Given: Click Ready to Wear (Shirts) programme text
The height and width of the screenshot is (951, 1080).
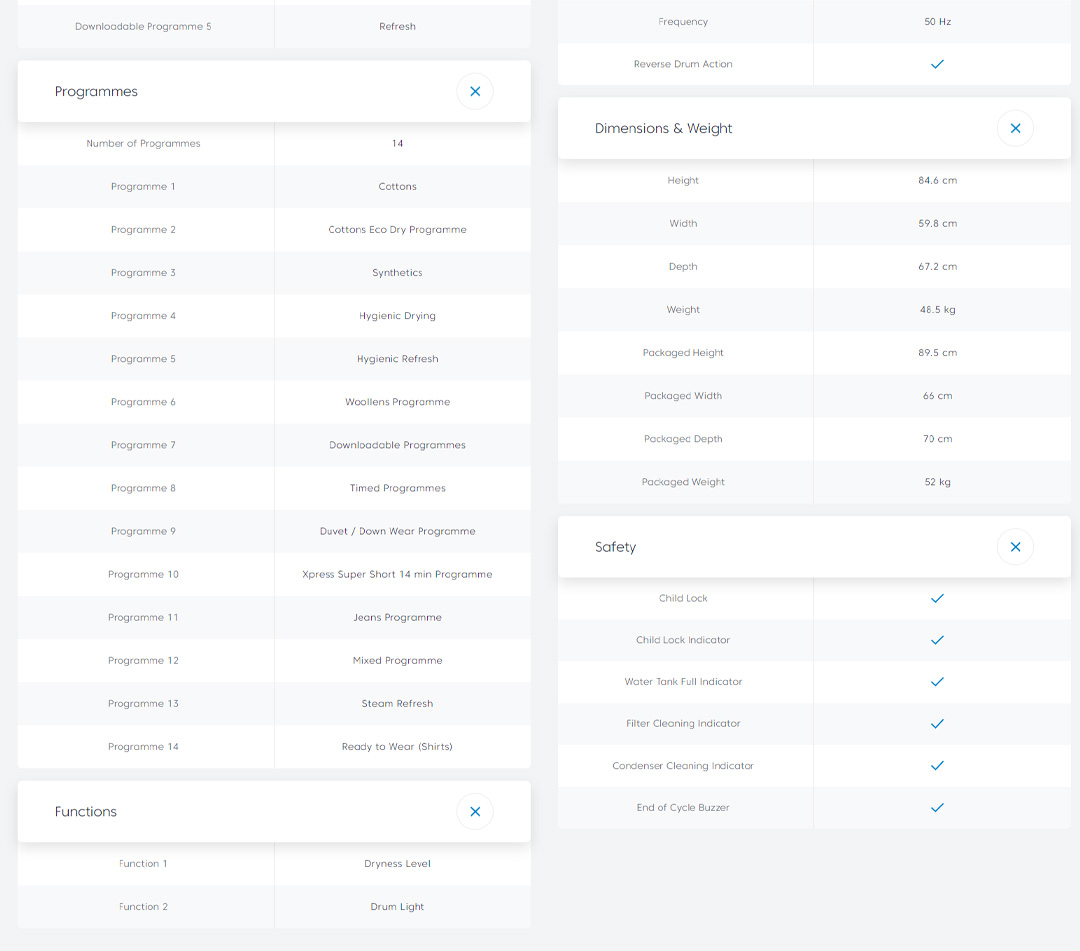Looking at the screenshot, I should tap(397, 747).
